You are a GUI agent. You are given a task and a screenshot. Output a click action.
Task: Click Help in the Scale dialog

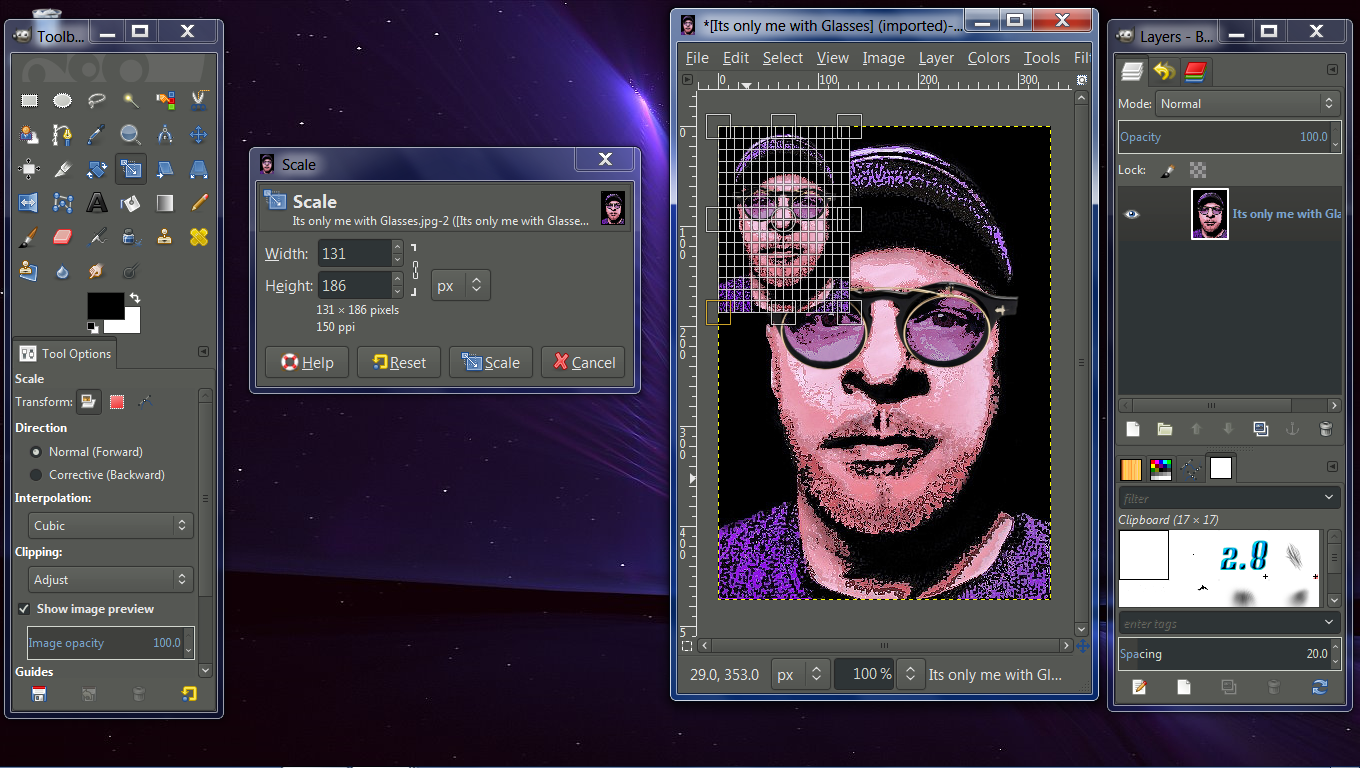tap(307, 362)
